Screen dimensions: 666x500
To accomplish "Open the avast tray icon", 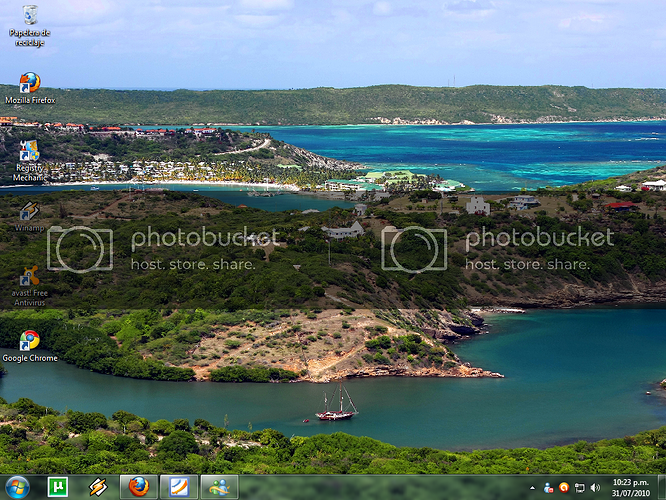I will [x=564, y=487].
